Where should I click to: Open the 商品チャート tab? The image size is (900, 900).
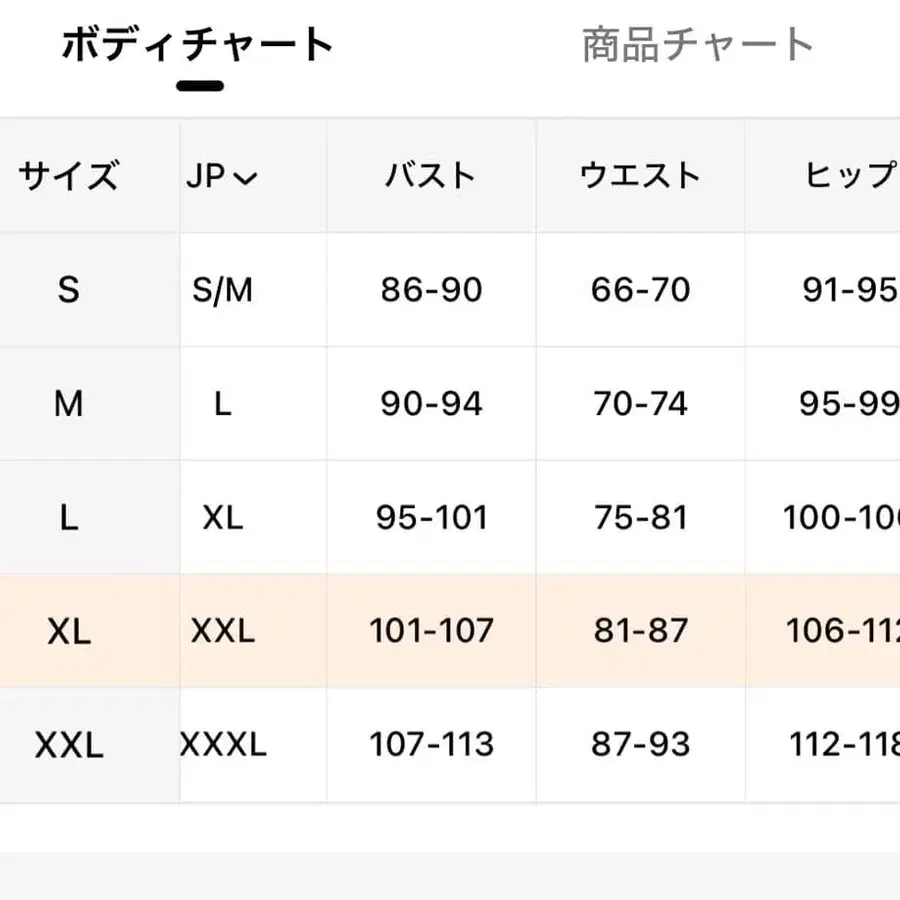pyautogui.click(x=698, y=45)
